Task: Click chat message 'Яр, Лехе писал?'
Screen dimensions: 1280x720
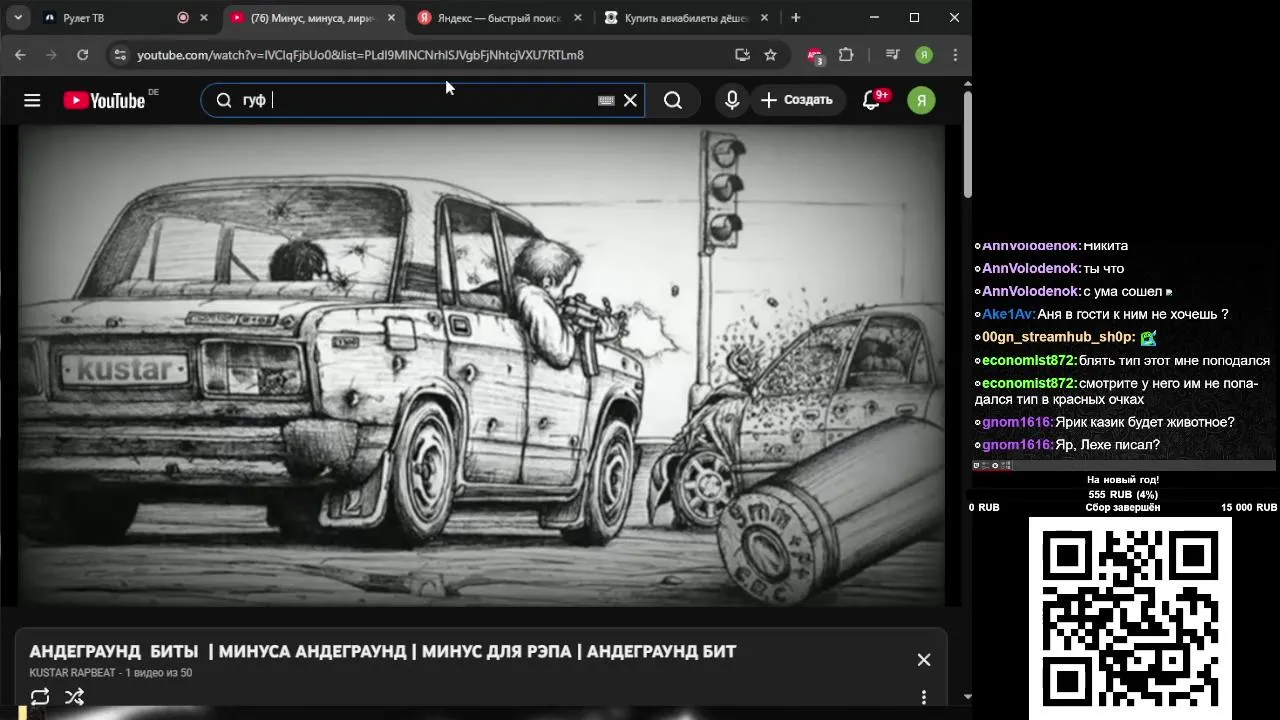Action: 1108,445
